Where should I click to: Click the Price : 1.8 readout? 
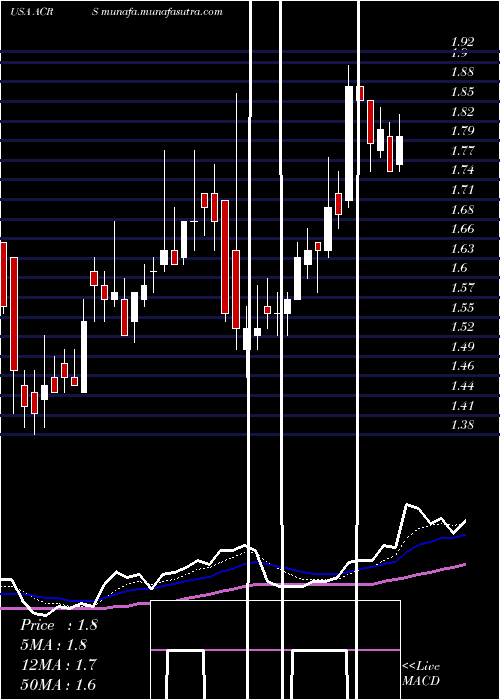pyautogui.click(x=58, y=625)
